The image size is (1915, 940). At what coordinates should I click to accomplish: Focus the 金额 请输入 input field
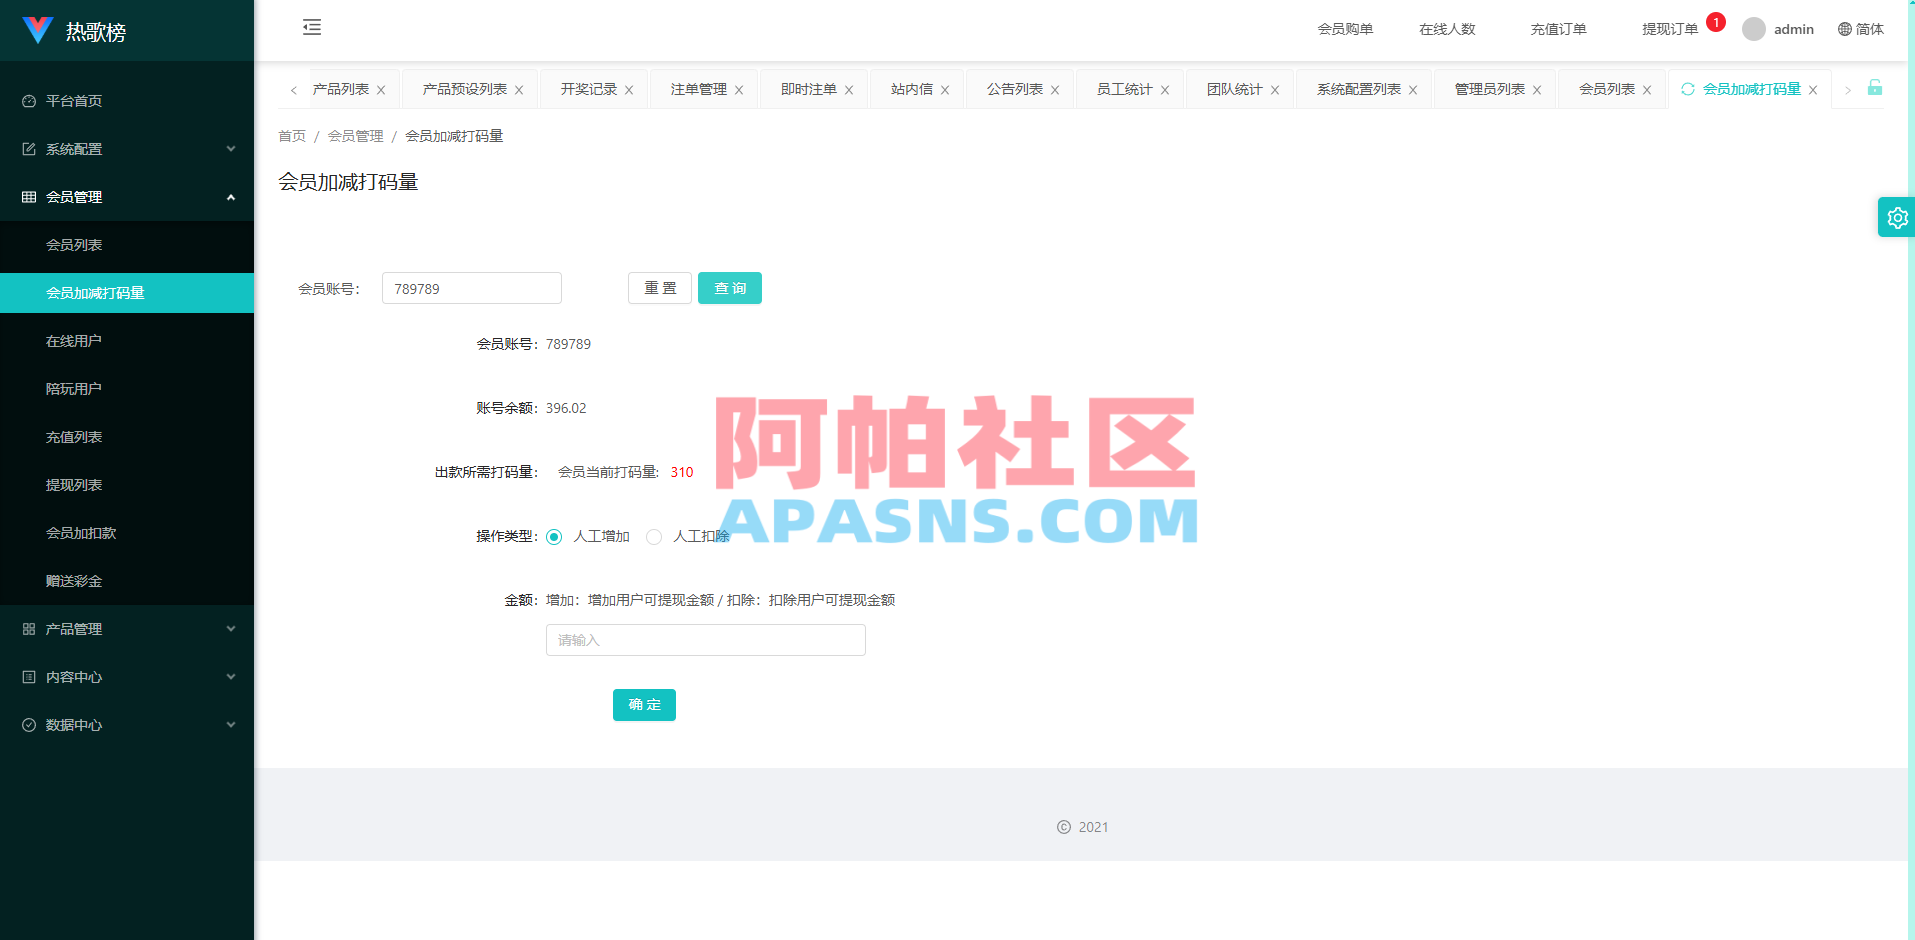(x=706, y=640)
